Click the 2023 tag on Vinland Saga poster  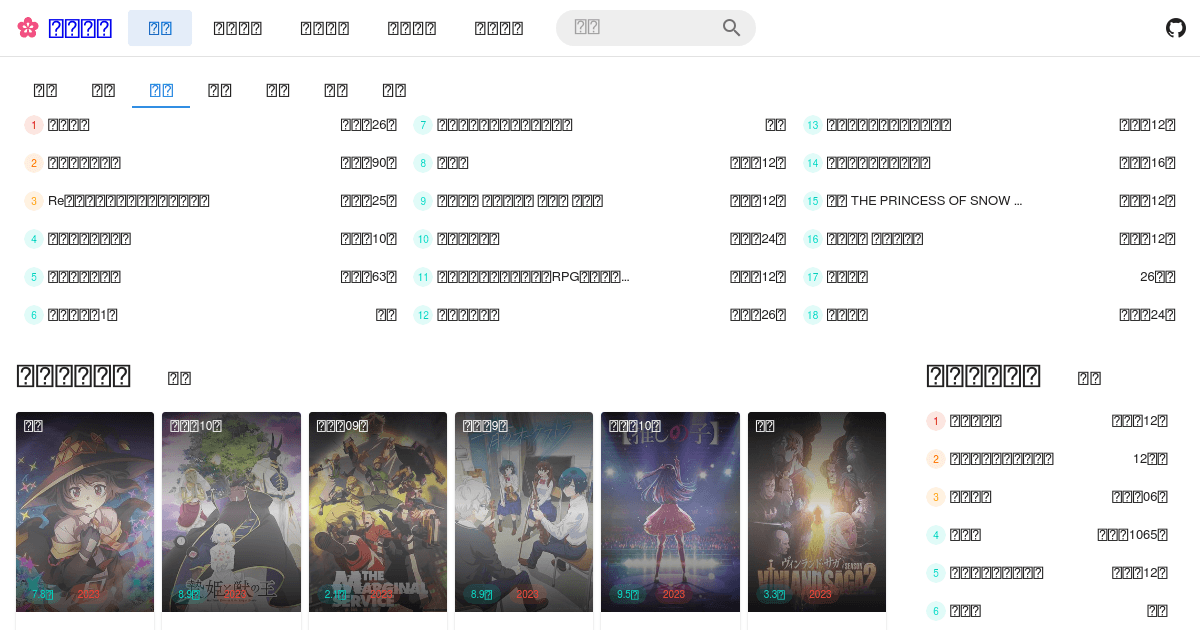820,594
